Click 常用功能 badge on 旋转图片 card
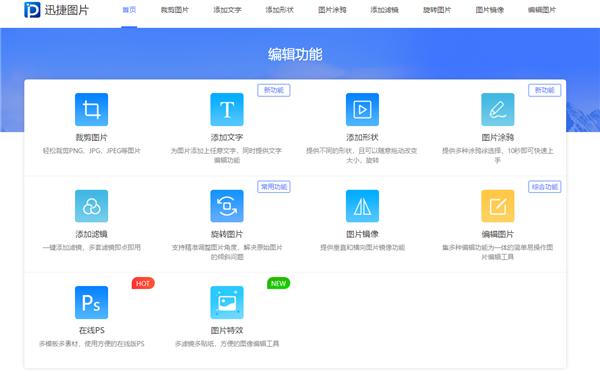Viewport: 600px width, 372px height. tap(274, 187)
